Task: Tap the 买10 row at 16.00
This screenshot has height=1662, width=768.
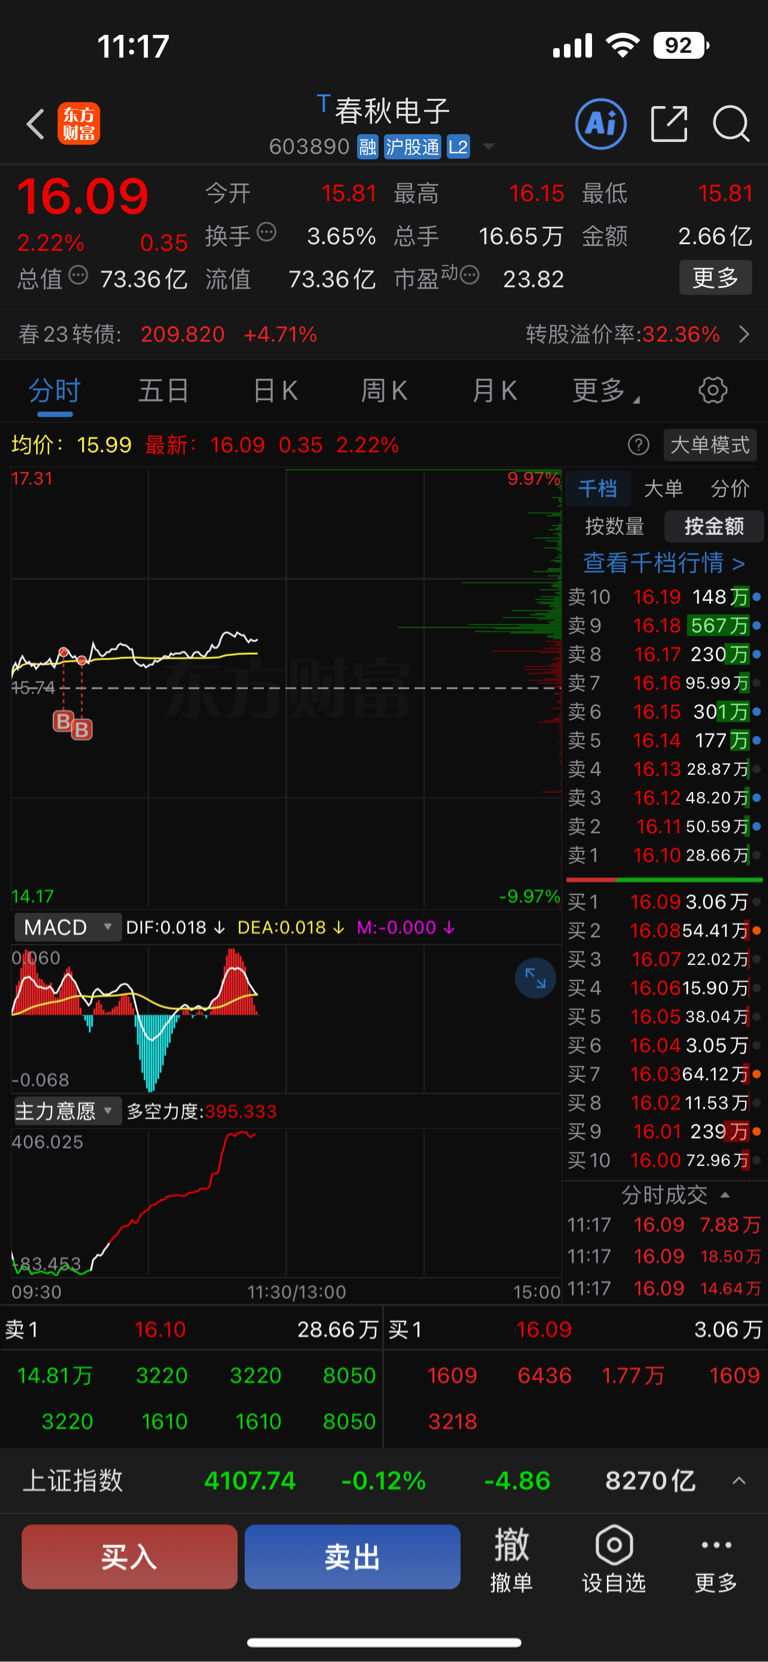Action: (x=665, y=1160)
